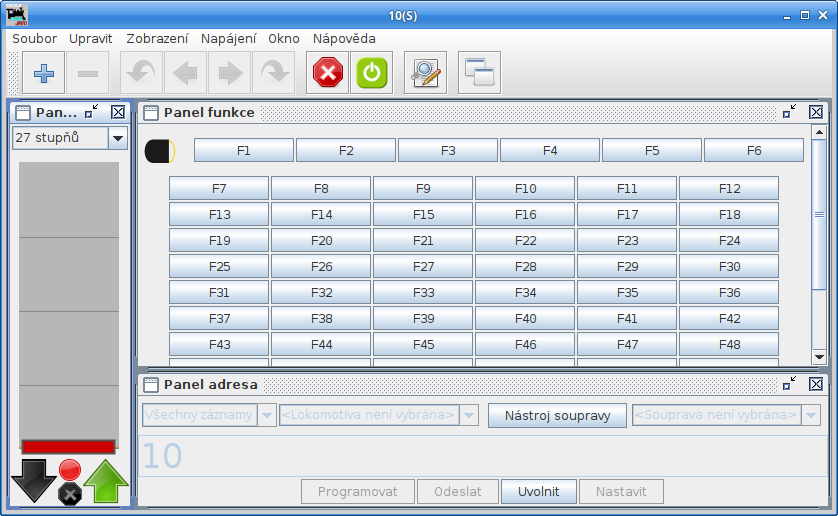Toggle function F1
The height and width of the screenshot is (516, 838).
[x=243, y=150]
